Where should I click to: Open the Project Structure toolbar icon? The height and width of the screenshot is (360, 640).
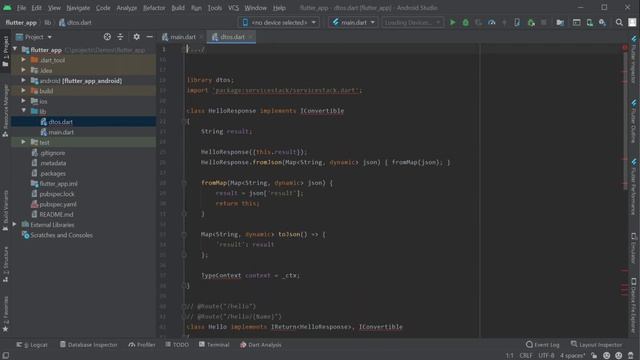tap(560, 22)
